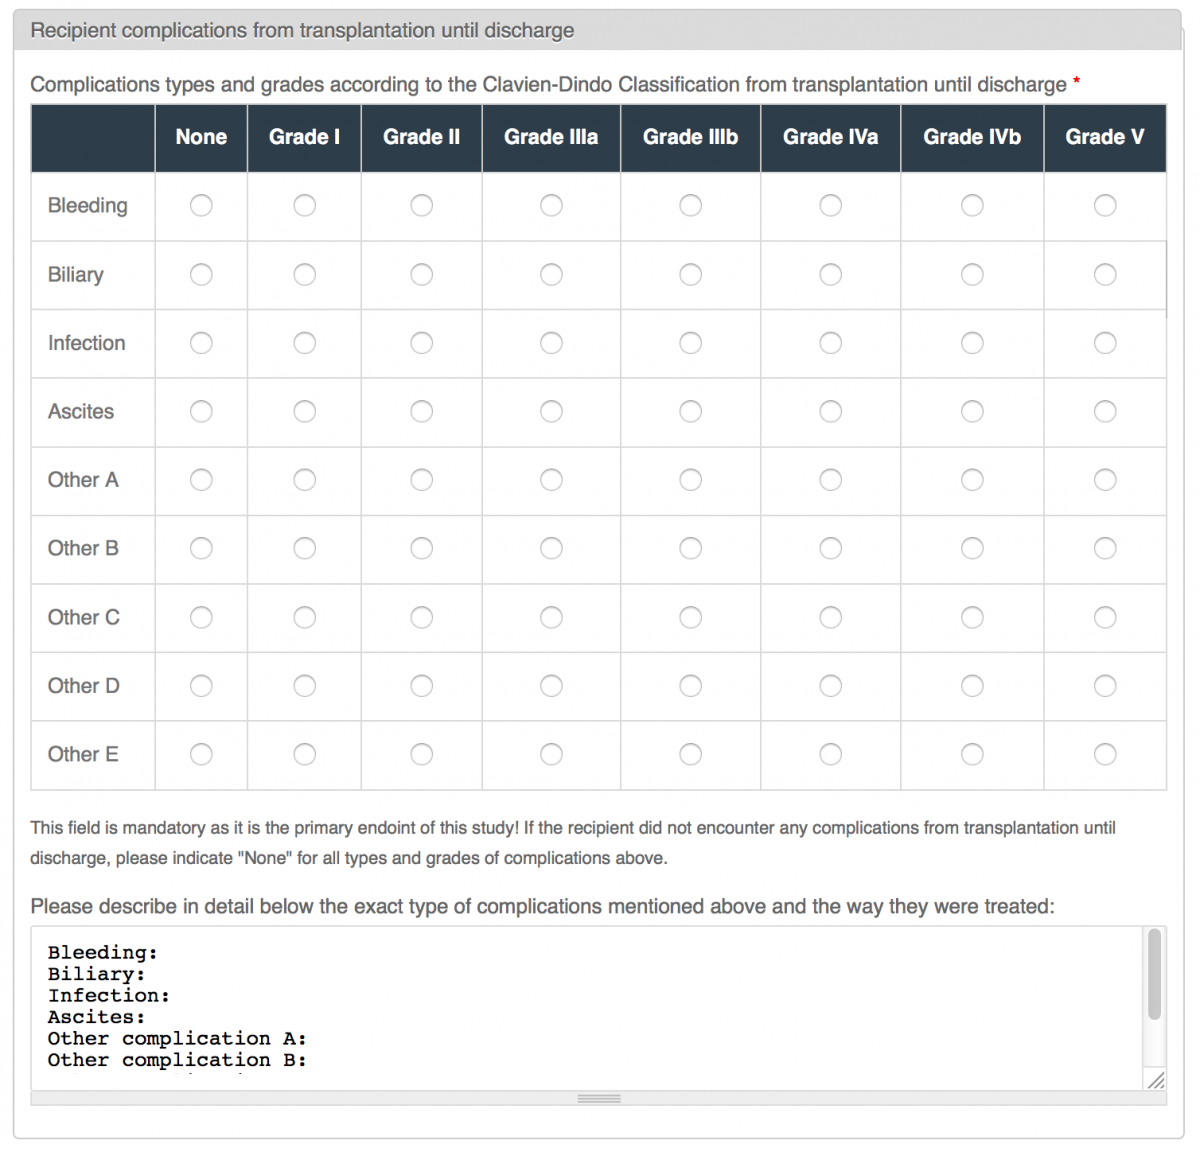
Task: Select None for Other D
Action: pos(201,686)
